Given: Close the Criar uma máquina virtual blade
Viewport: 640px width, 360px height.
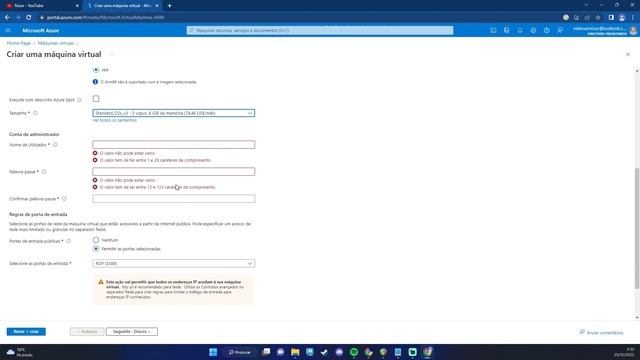Looking at the screenshot, I should coord(628,54).
